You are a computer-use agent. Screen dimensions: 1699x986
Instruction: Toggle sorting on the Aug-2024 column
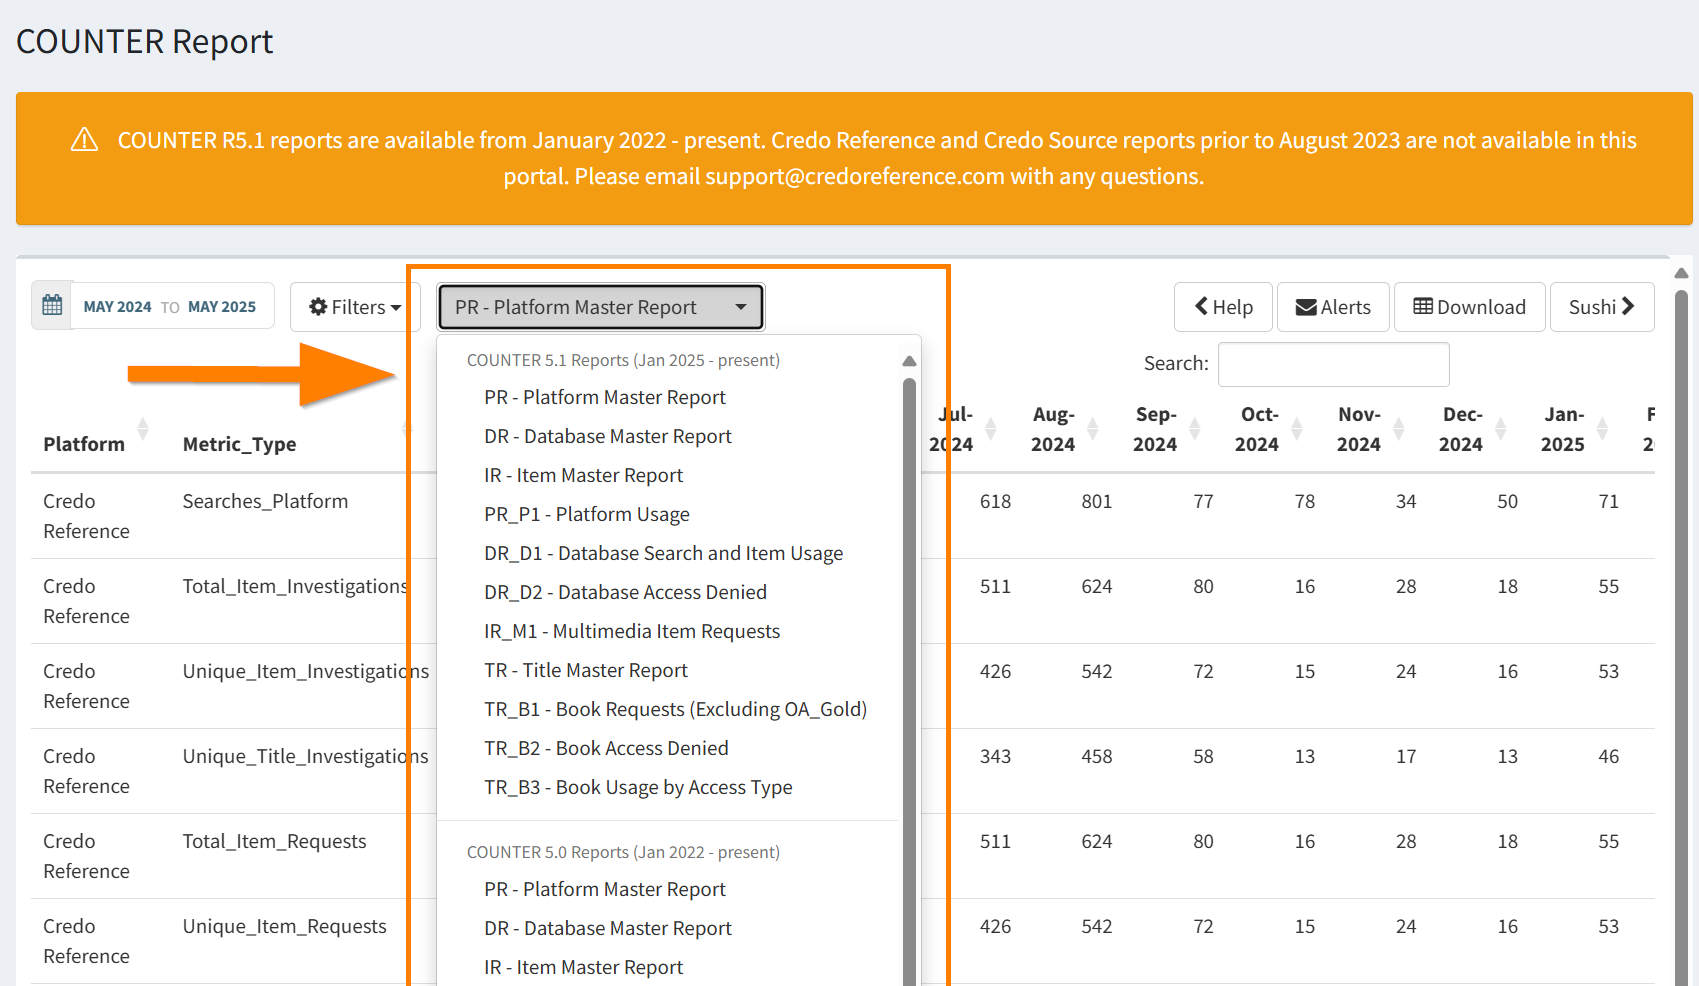pyautogui.click(x=1093, y=430)
